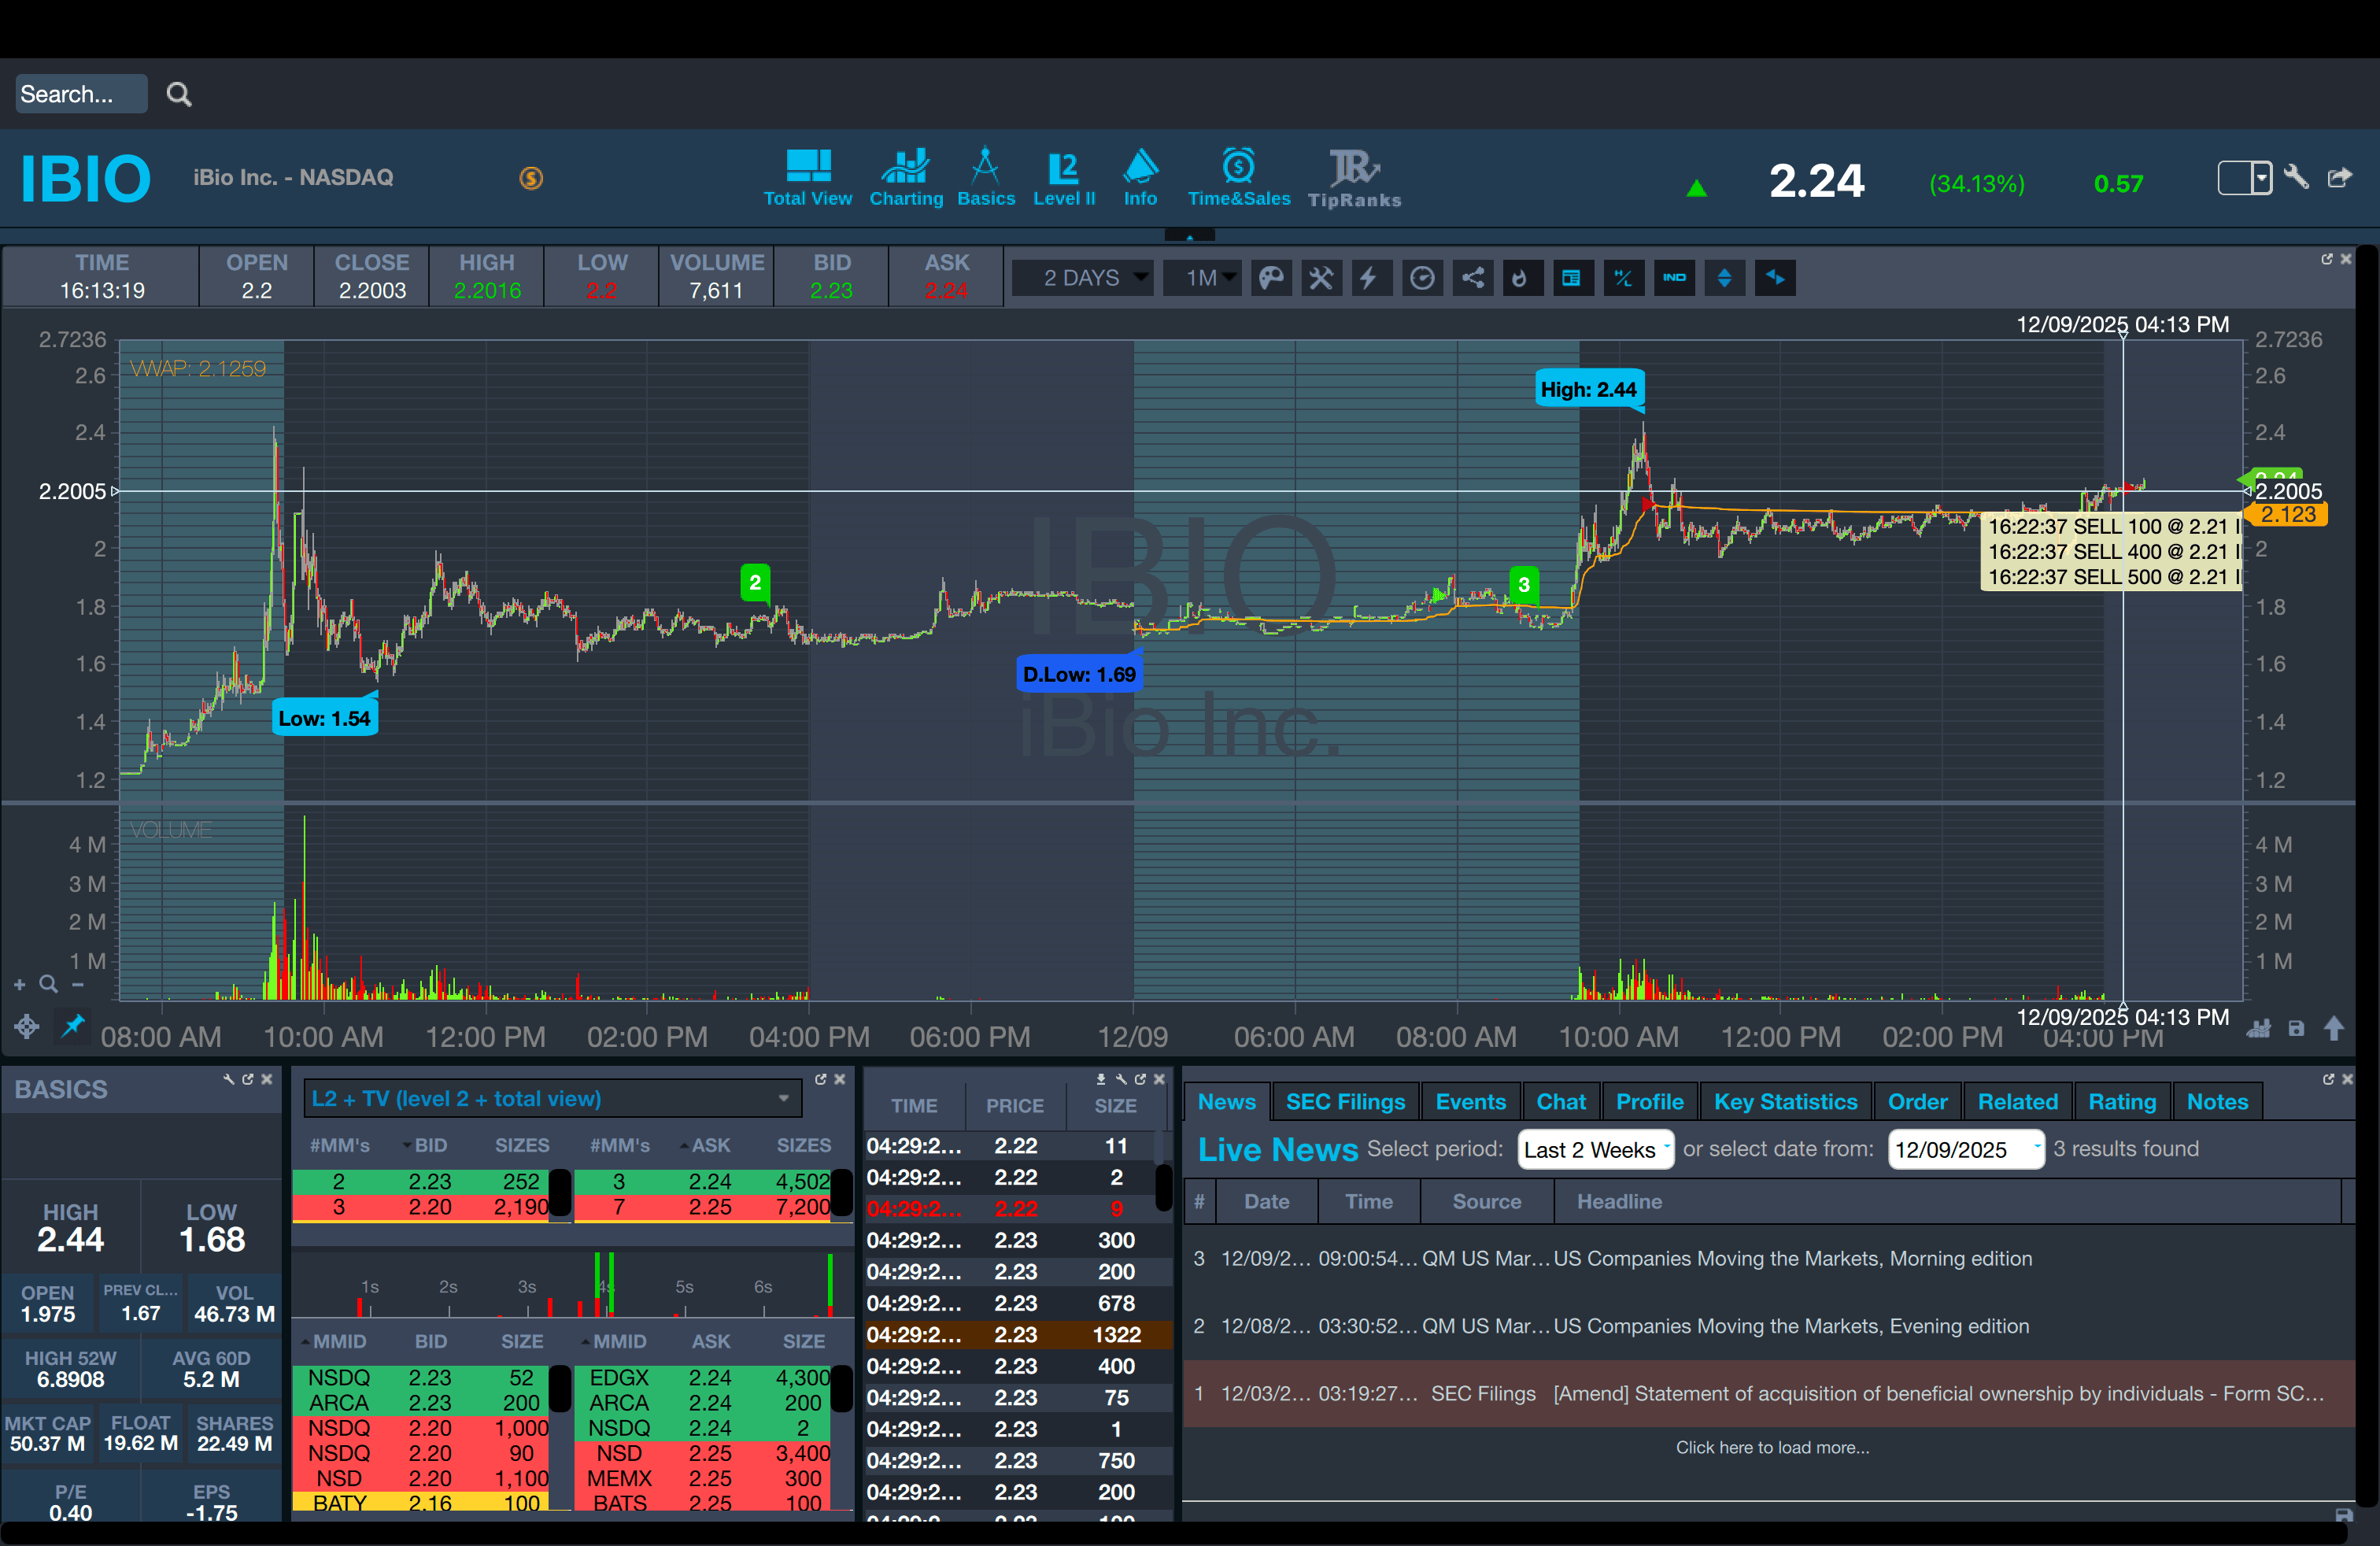Click the lightning bolt chart icon
The width and height of the screenshot is (2380, 1546).
(1370, 278)
